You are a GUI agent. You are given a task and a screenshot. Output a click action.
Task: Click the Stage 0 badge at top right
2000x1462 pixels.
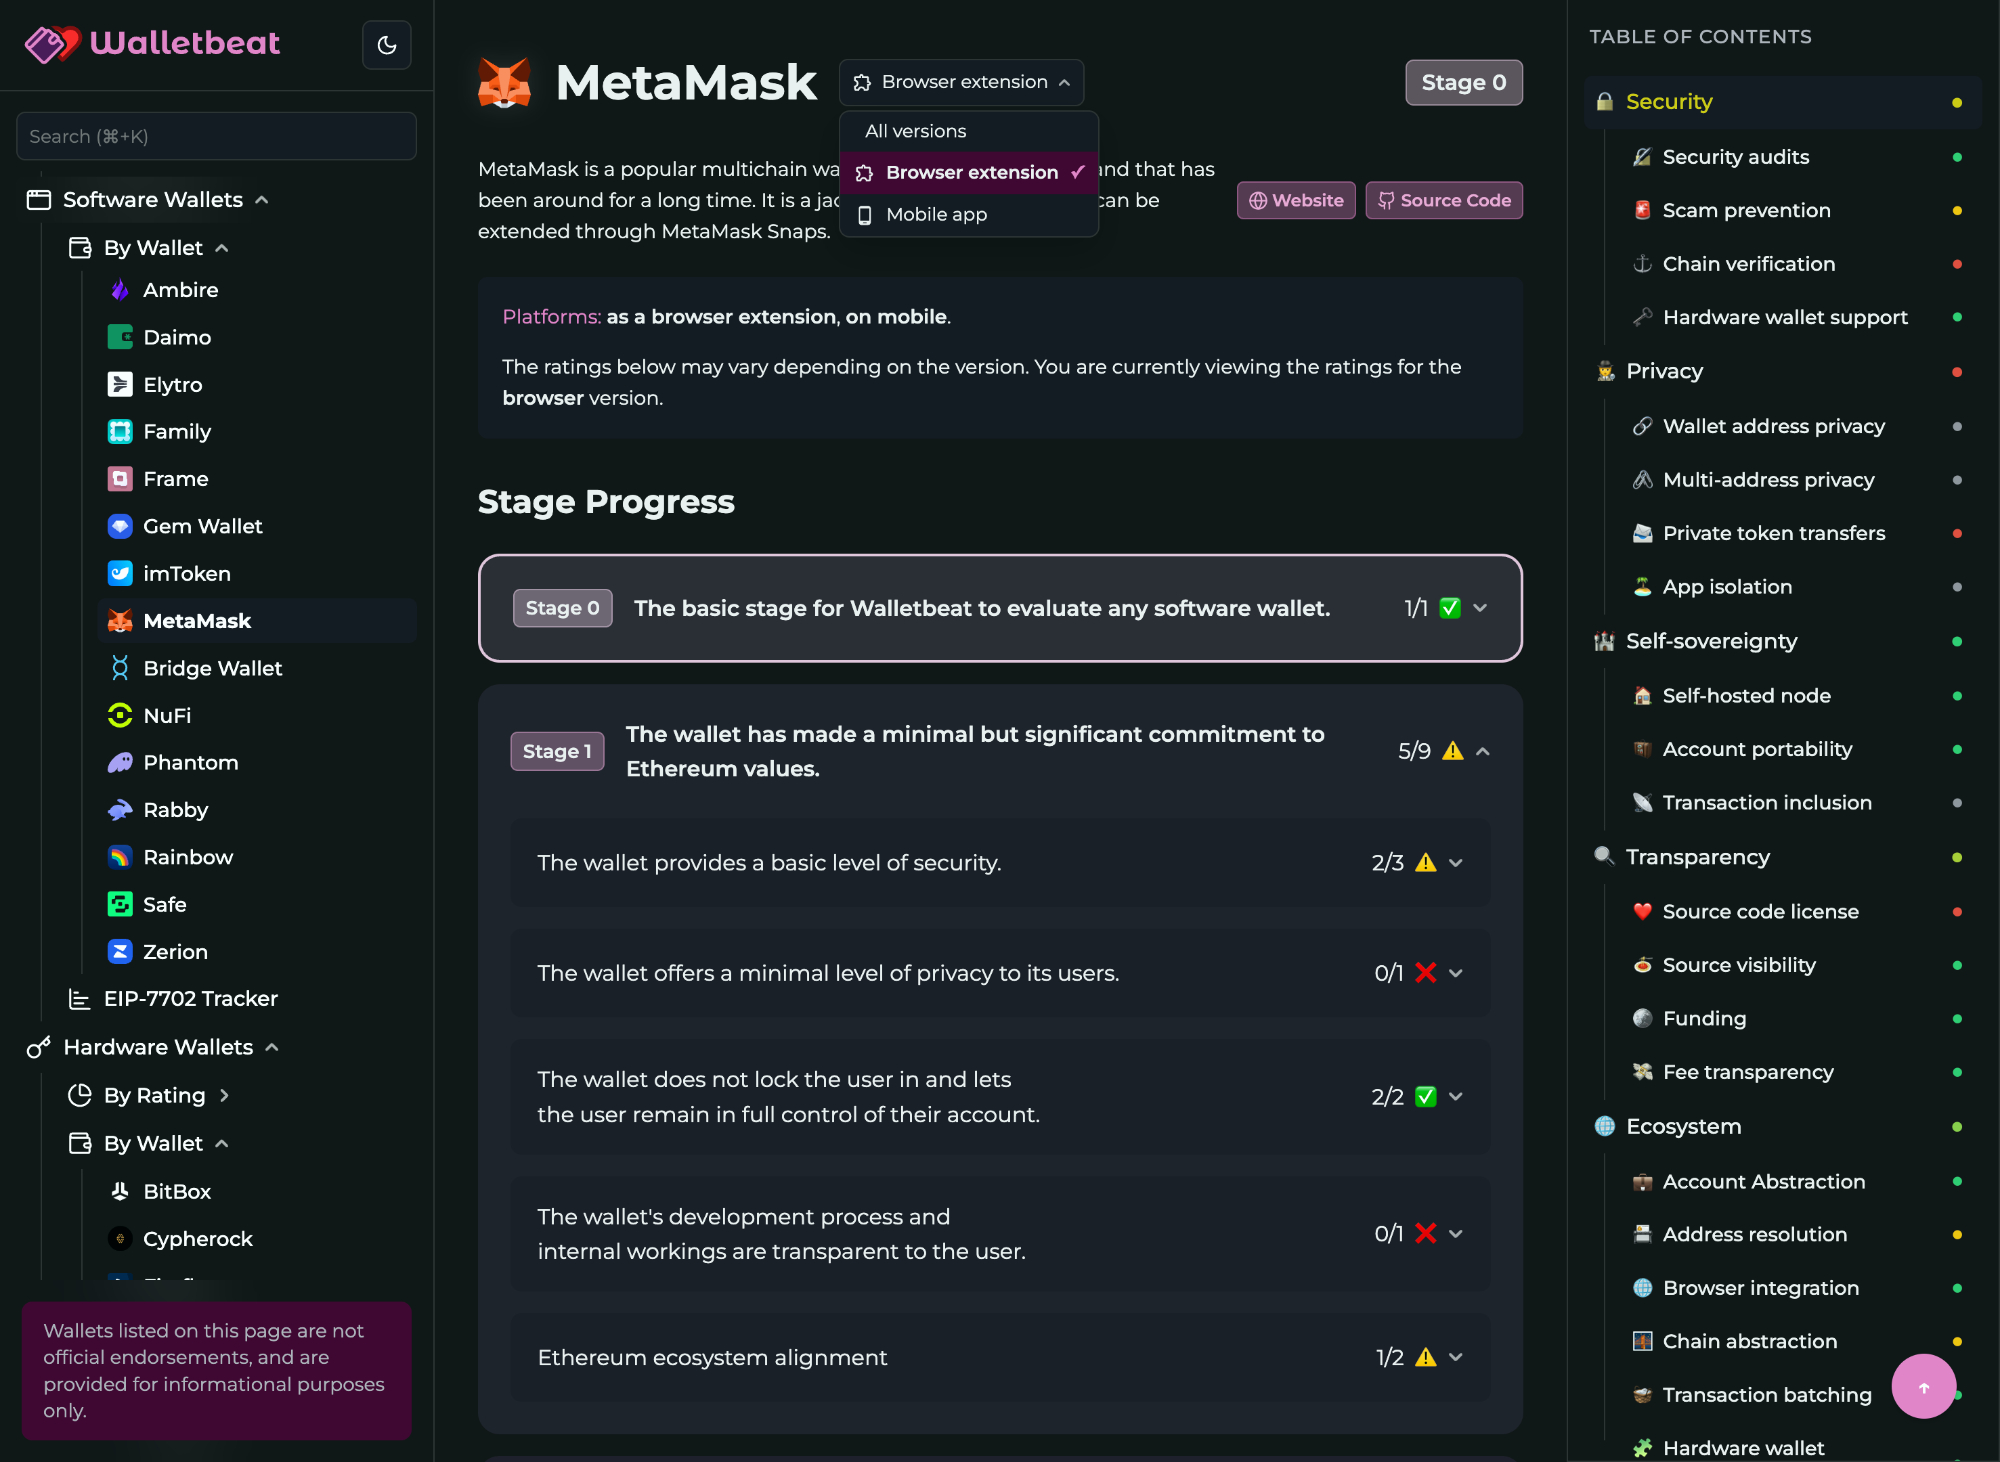1463,82
